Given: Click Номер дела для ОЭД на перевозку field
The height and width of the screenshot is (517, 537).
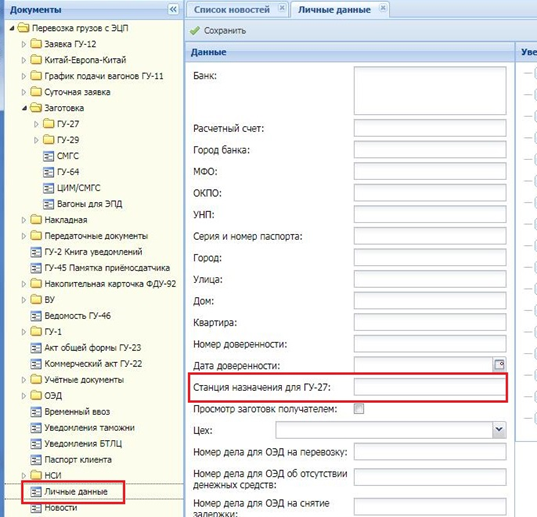Looking at the screenshot, I should (430, 452).
